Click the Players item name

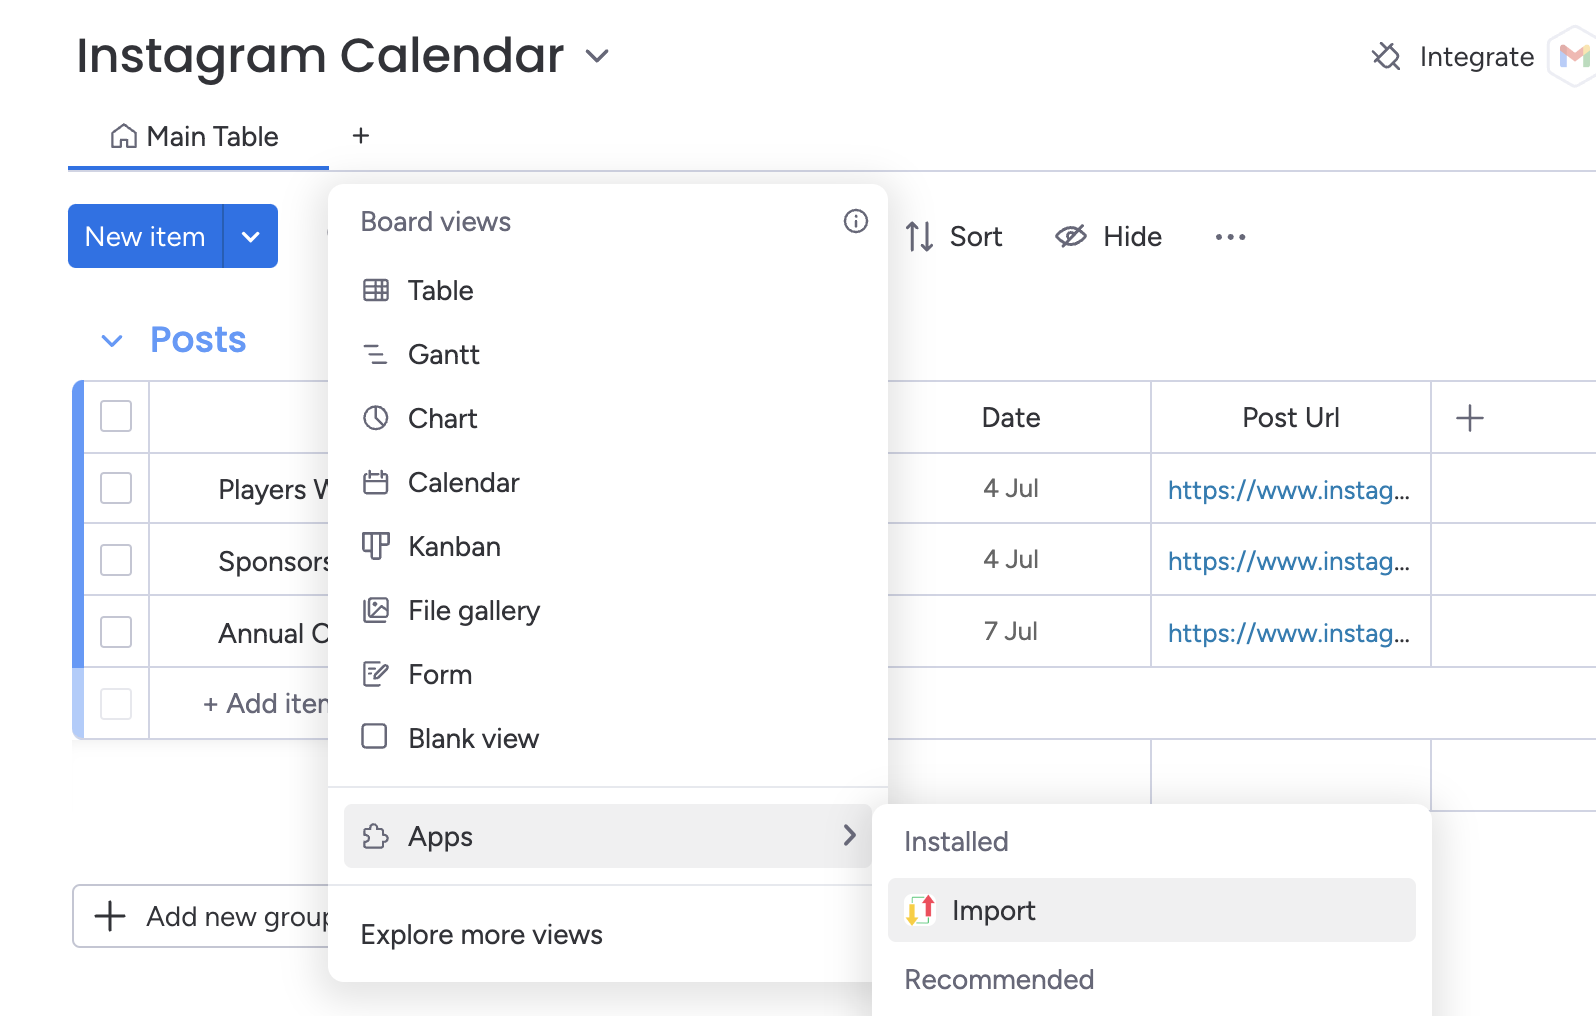[x=273, y=490]
